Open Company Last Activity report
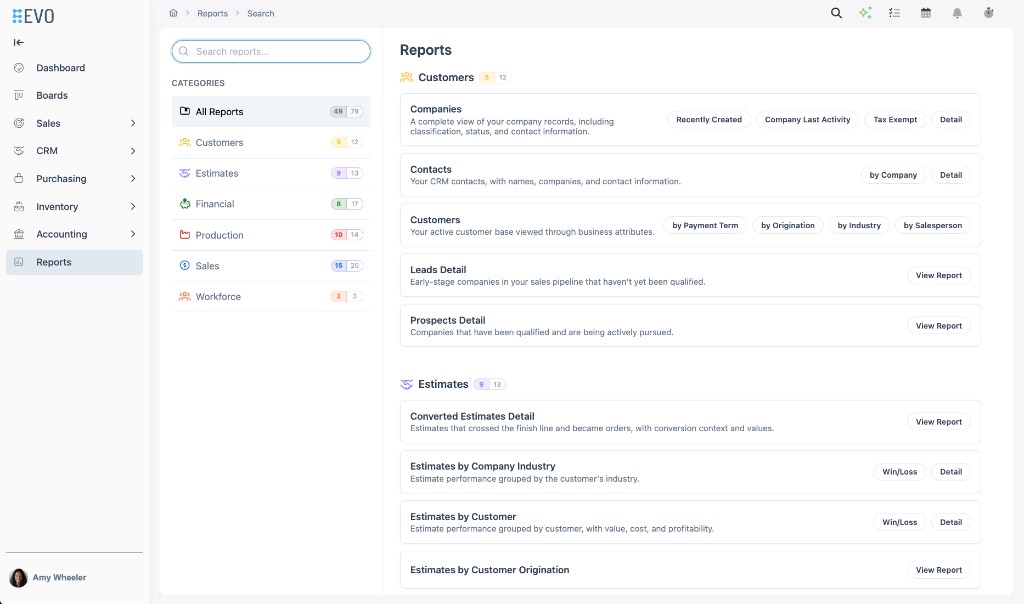This screenshot has width=1024, height=604. point(807,119)
